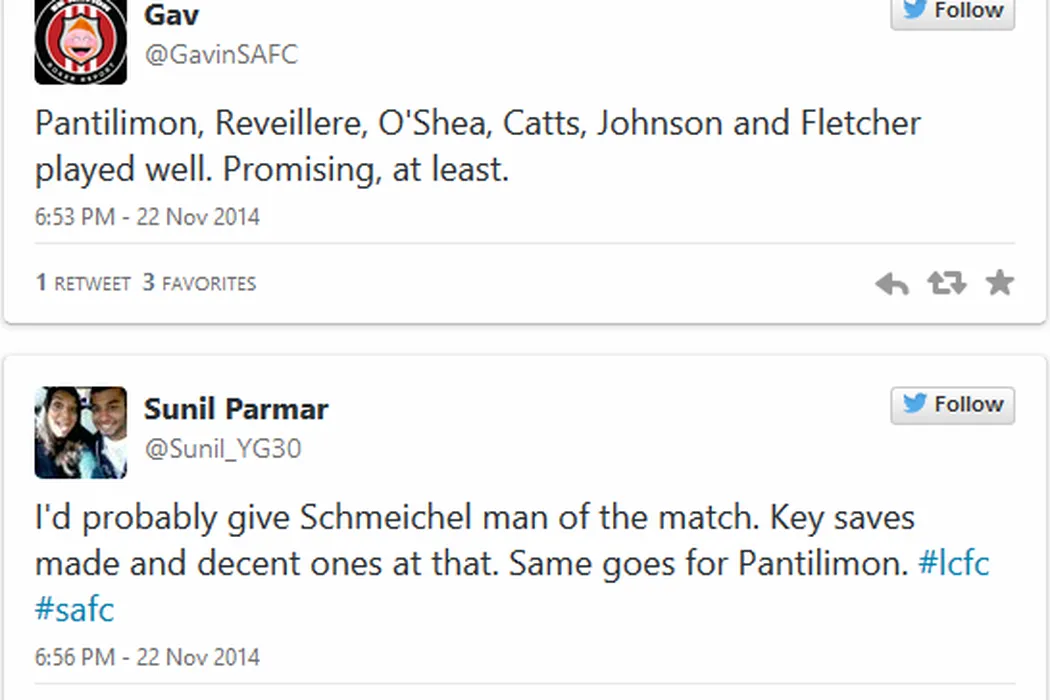Viewport: 1050px width, 700px height.
Task: Click the 6:53 PM - 22 Nov 2014 timestamp
Action: 147,217
